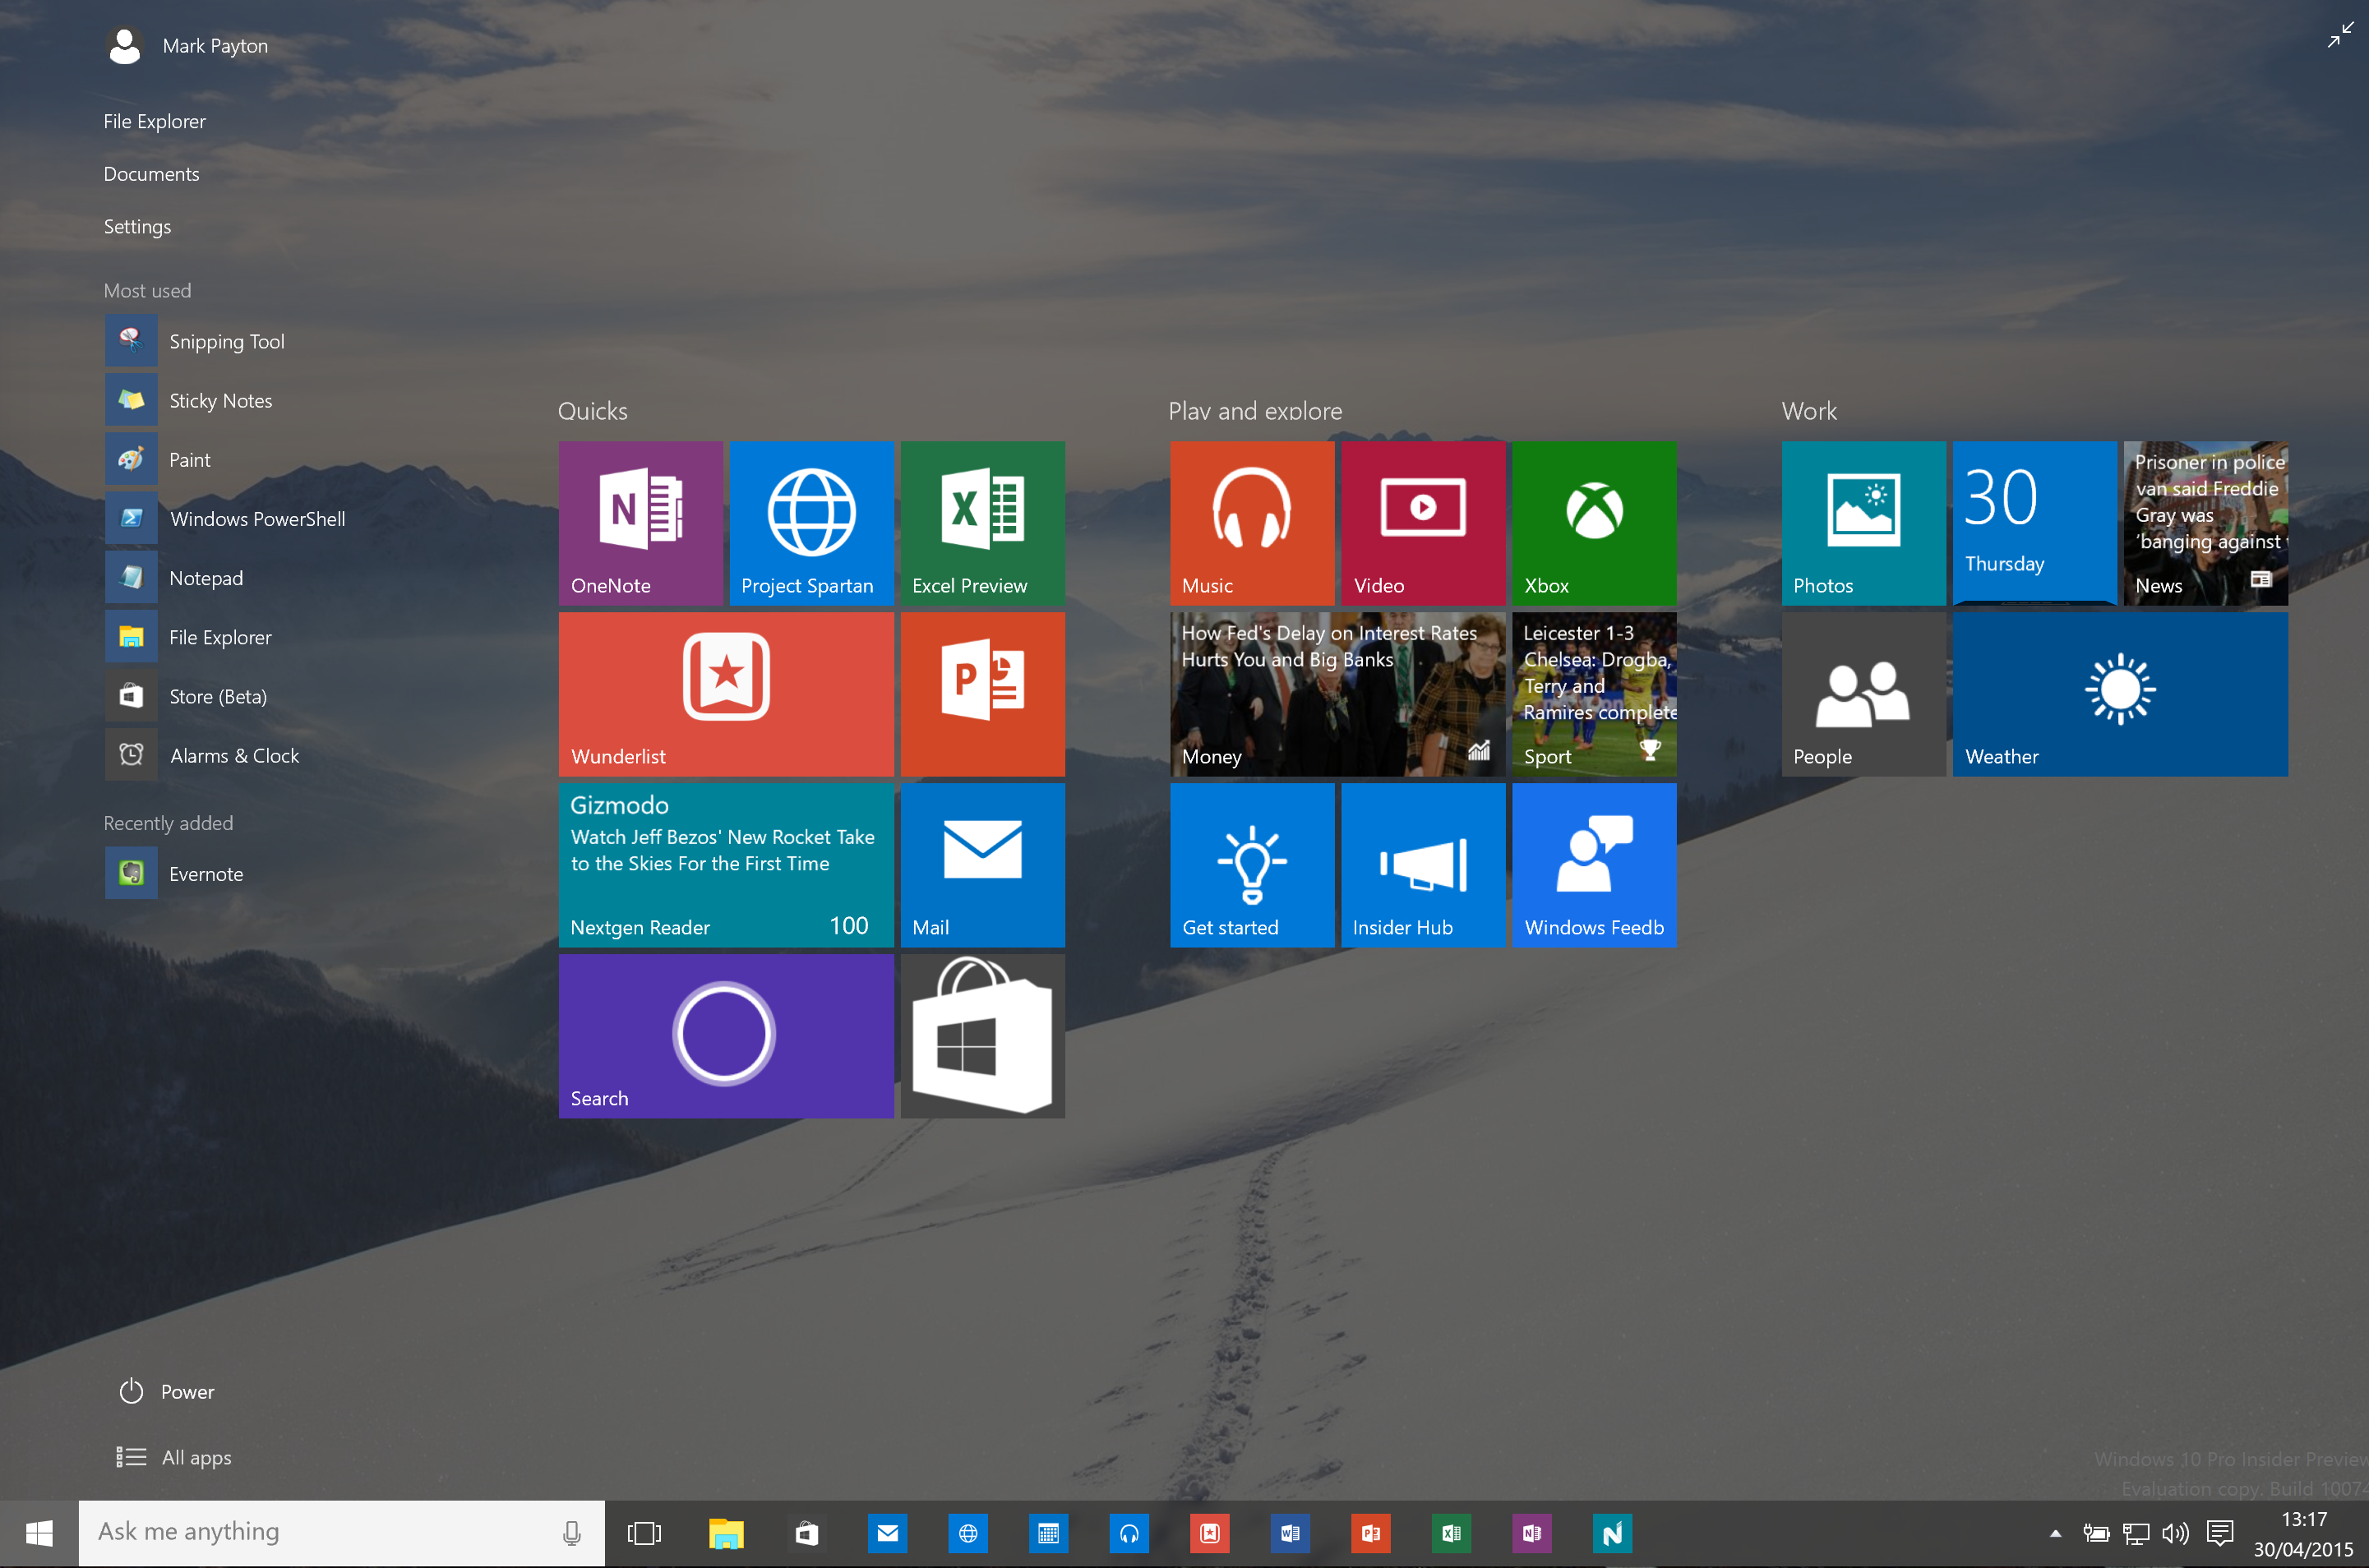This screenshot has height=1568, width=2369.
Task: Launch the PowerPoint tile
Action: pos(982,694)
